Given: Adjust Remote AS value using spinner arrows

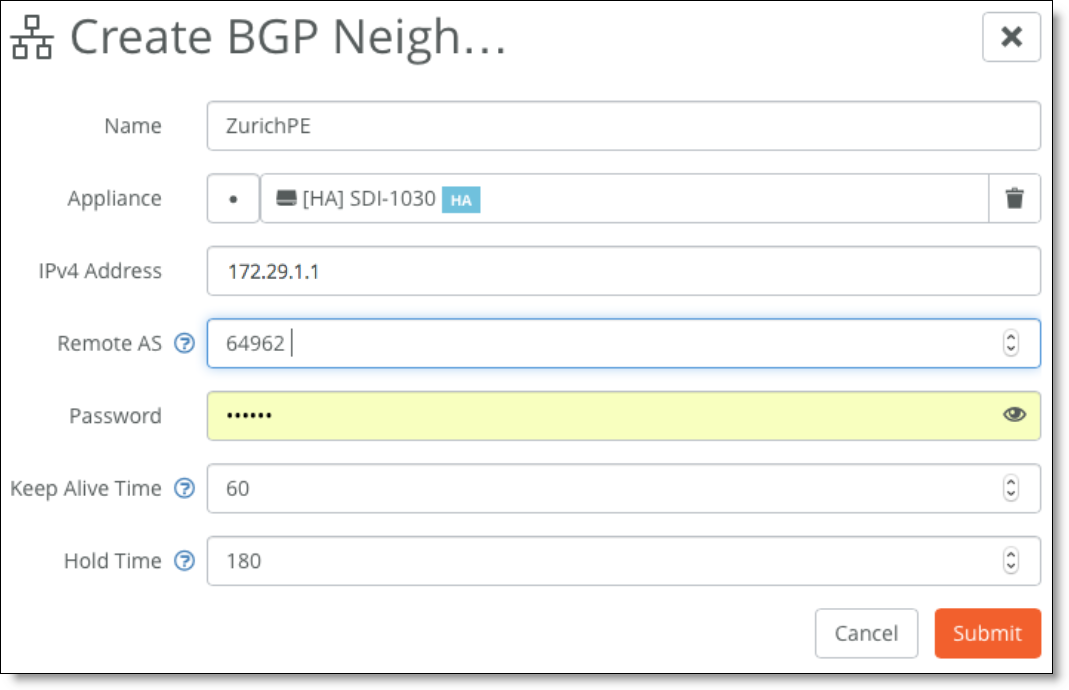Looking at the screenshot, I should pos(1011,343).
